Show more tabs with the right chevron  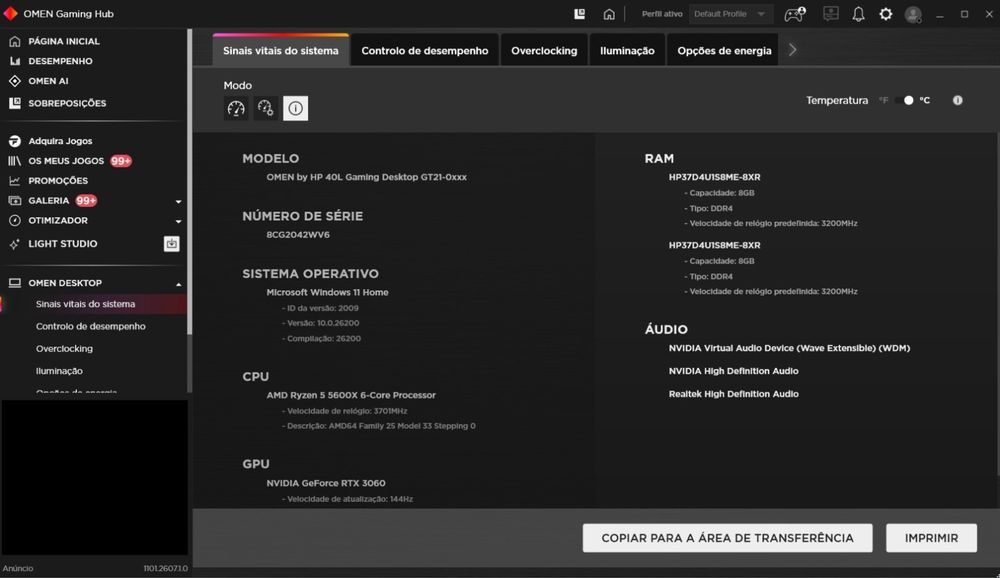click(x=792, y=50)
